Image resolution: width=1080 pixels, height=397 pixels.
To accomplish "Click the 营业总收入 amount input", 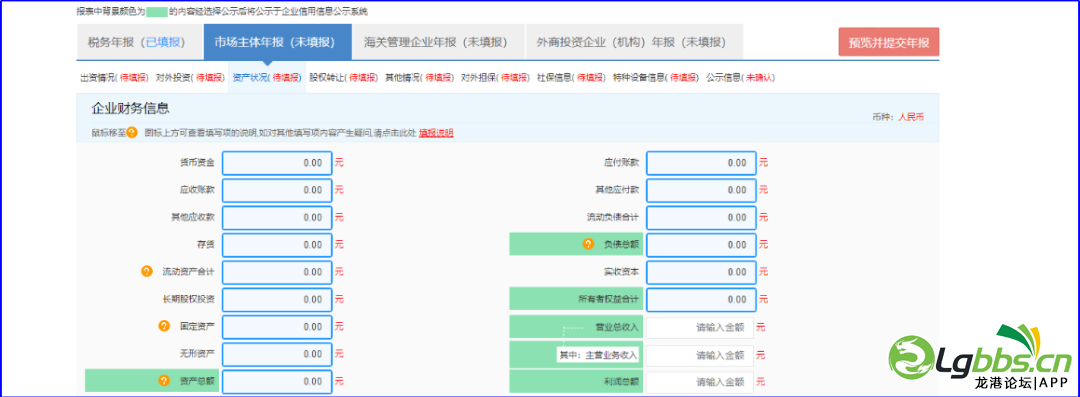I will tap(700, 327).
